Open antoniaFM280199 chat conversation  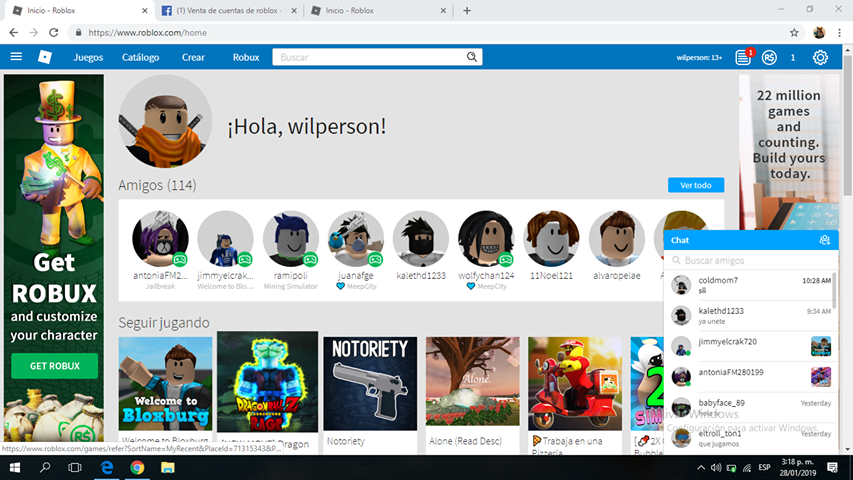[x=750, y=377]
